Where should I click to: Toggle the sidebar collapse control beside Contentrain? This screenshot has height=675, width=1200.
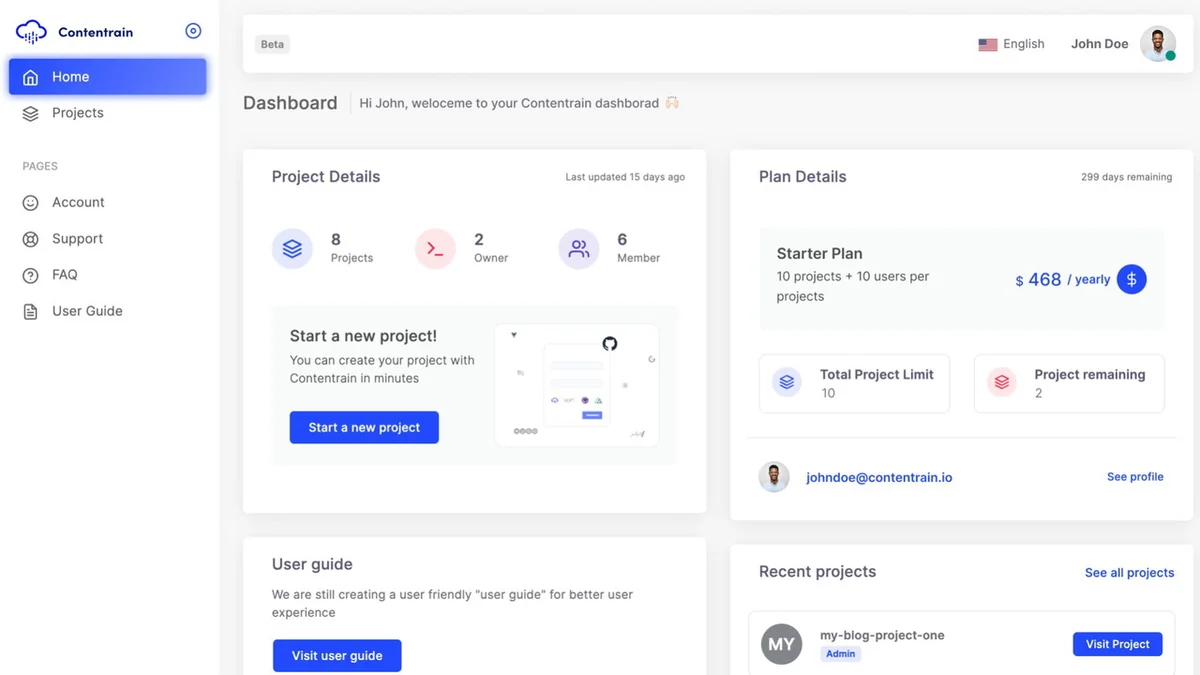(x=193, y=30)
